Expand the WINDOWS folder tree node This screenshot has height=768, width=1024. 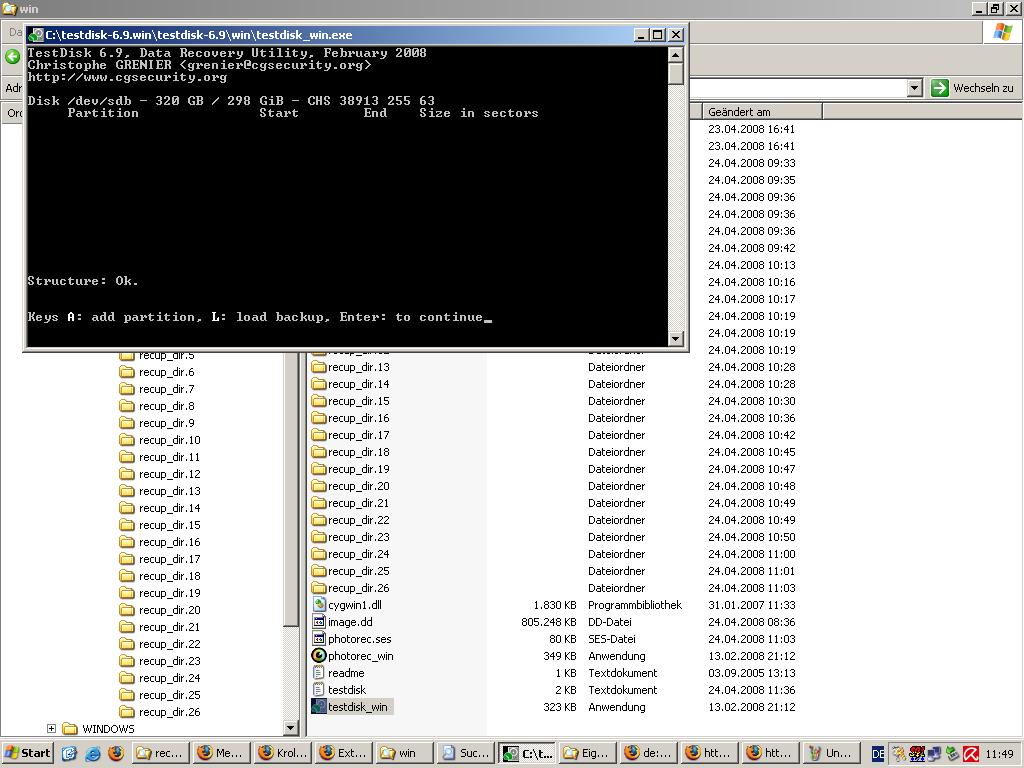coord(51,728)
